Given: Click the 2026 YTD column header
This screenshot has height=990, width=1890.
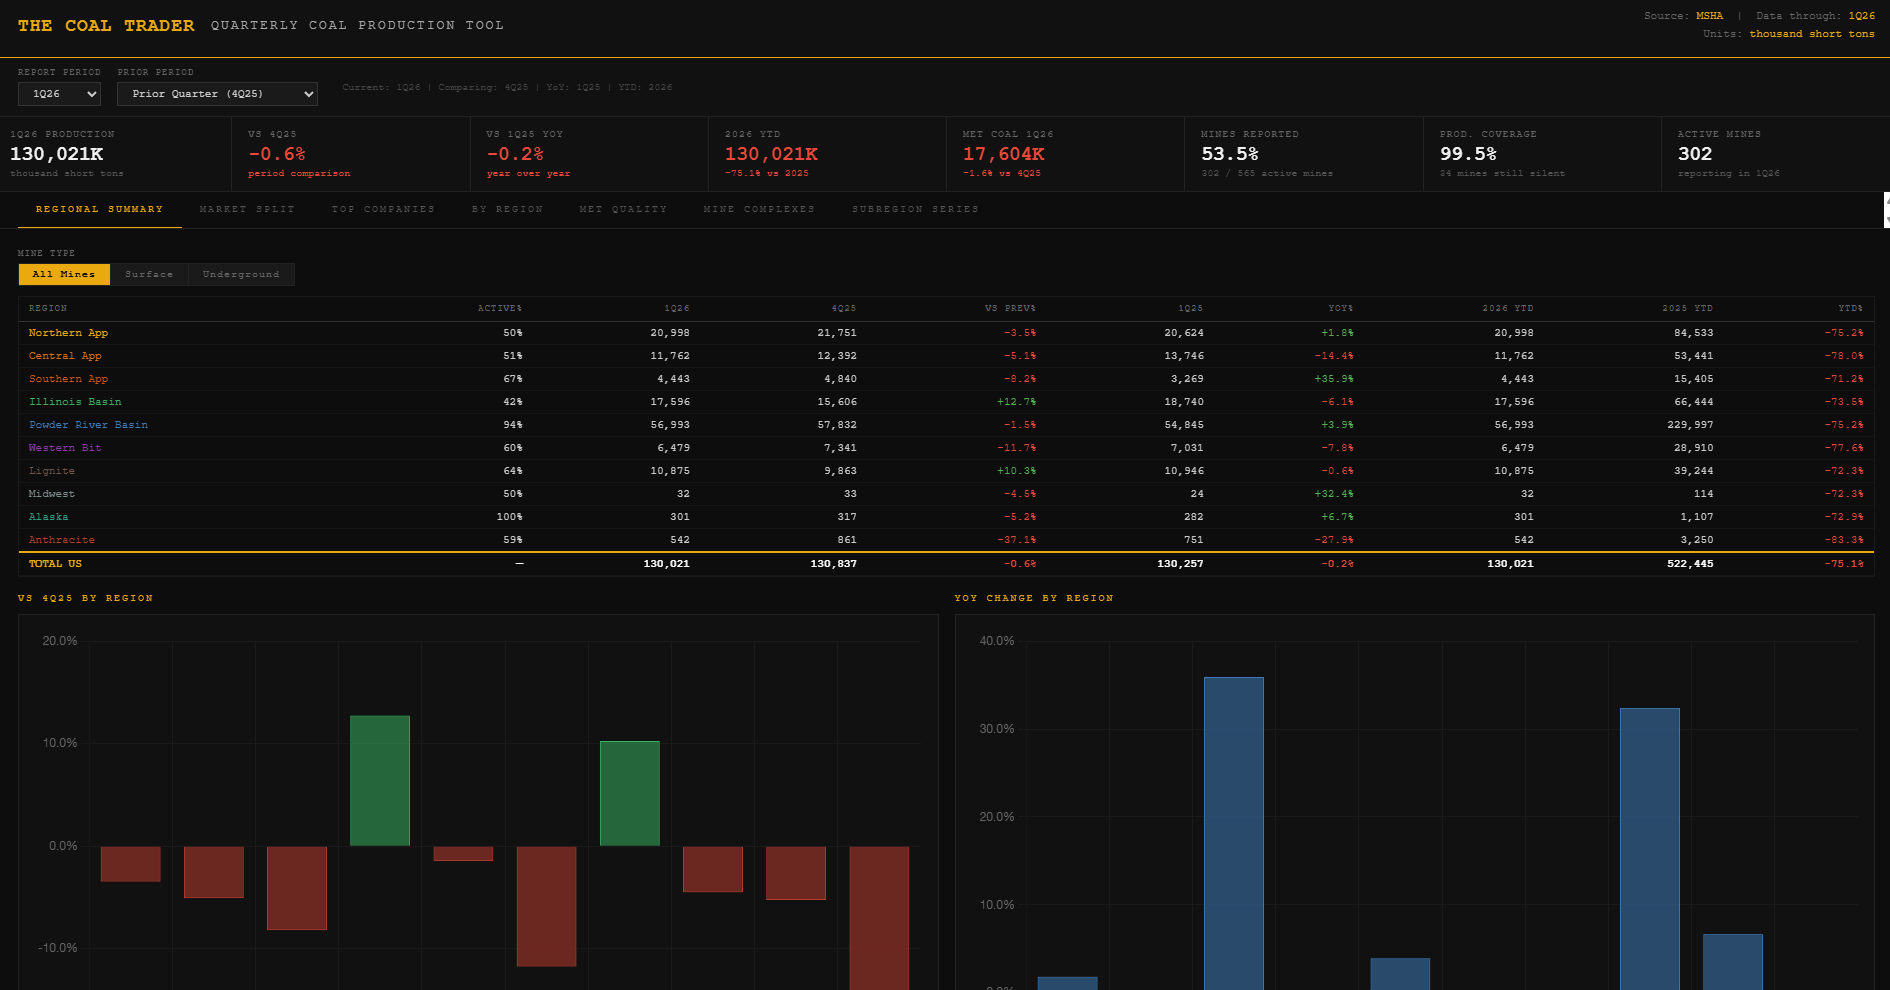Looking at the screenshot, I should tap(1508, 308).
